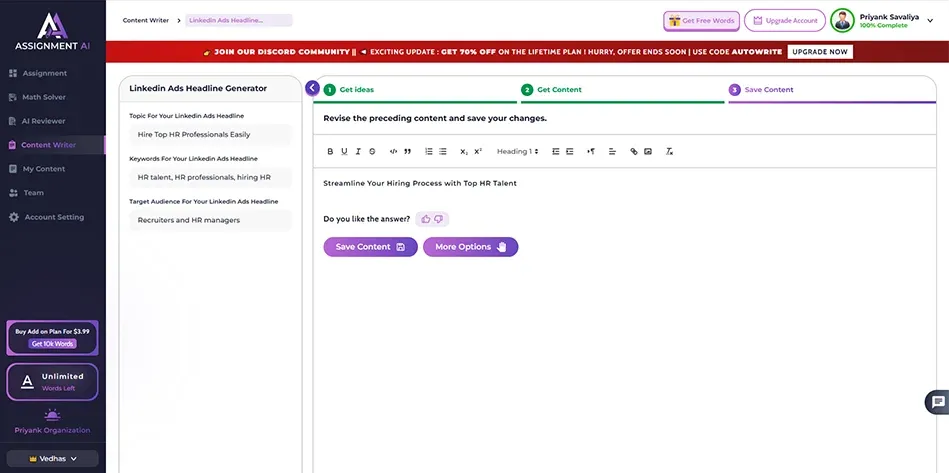Clear text formatting in editor
This screenshot has height=473, width=950.
pos(669,152)
